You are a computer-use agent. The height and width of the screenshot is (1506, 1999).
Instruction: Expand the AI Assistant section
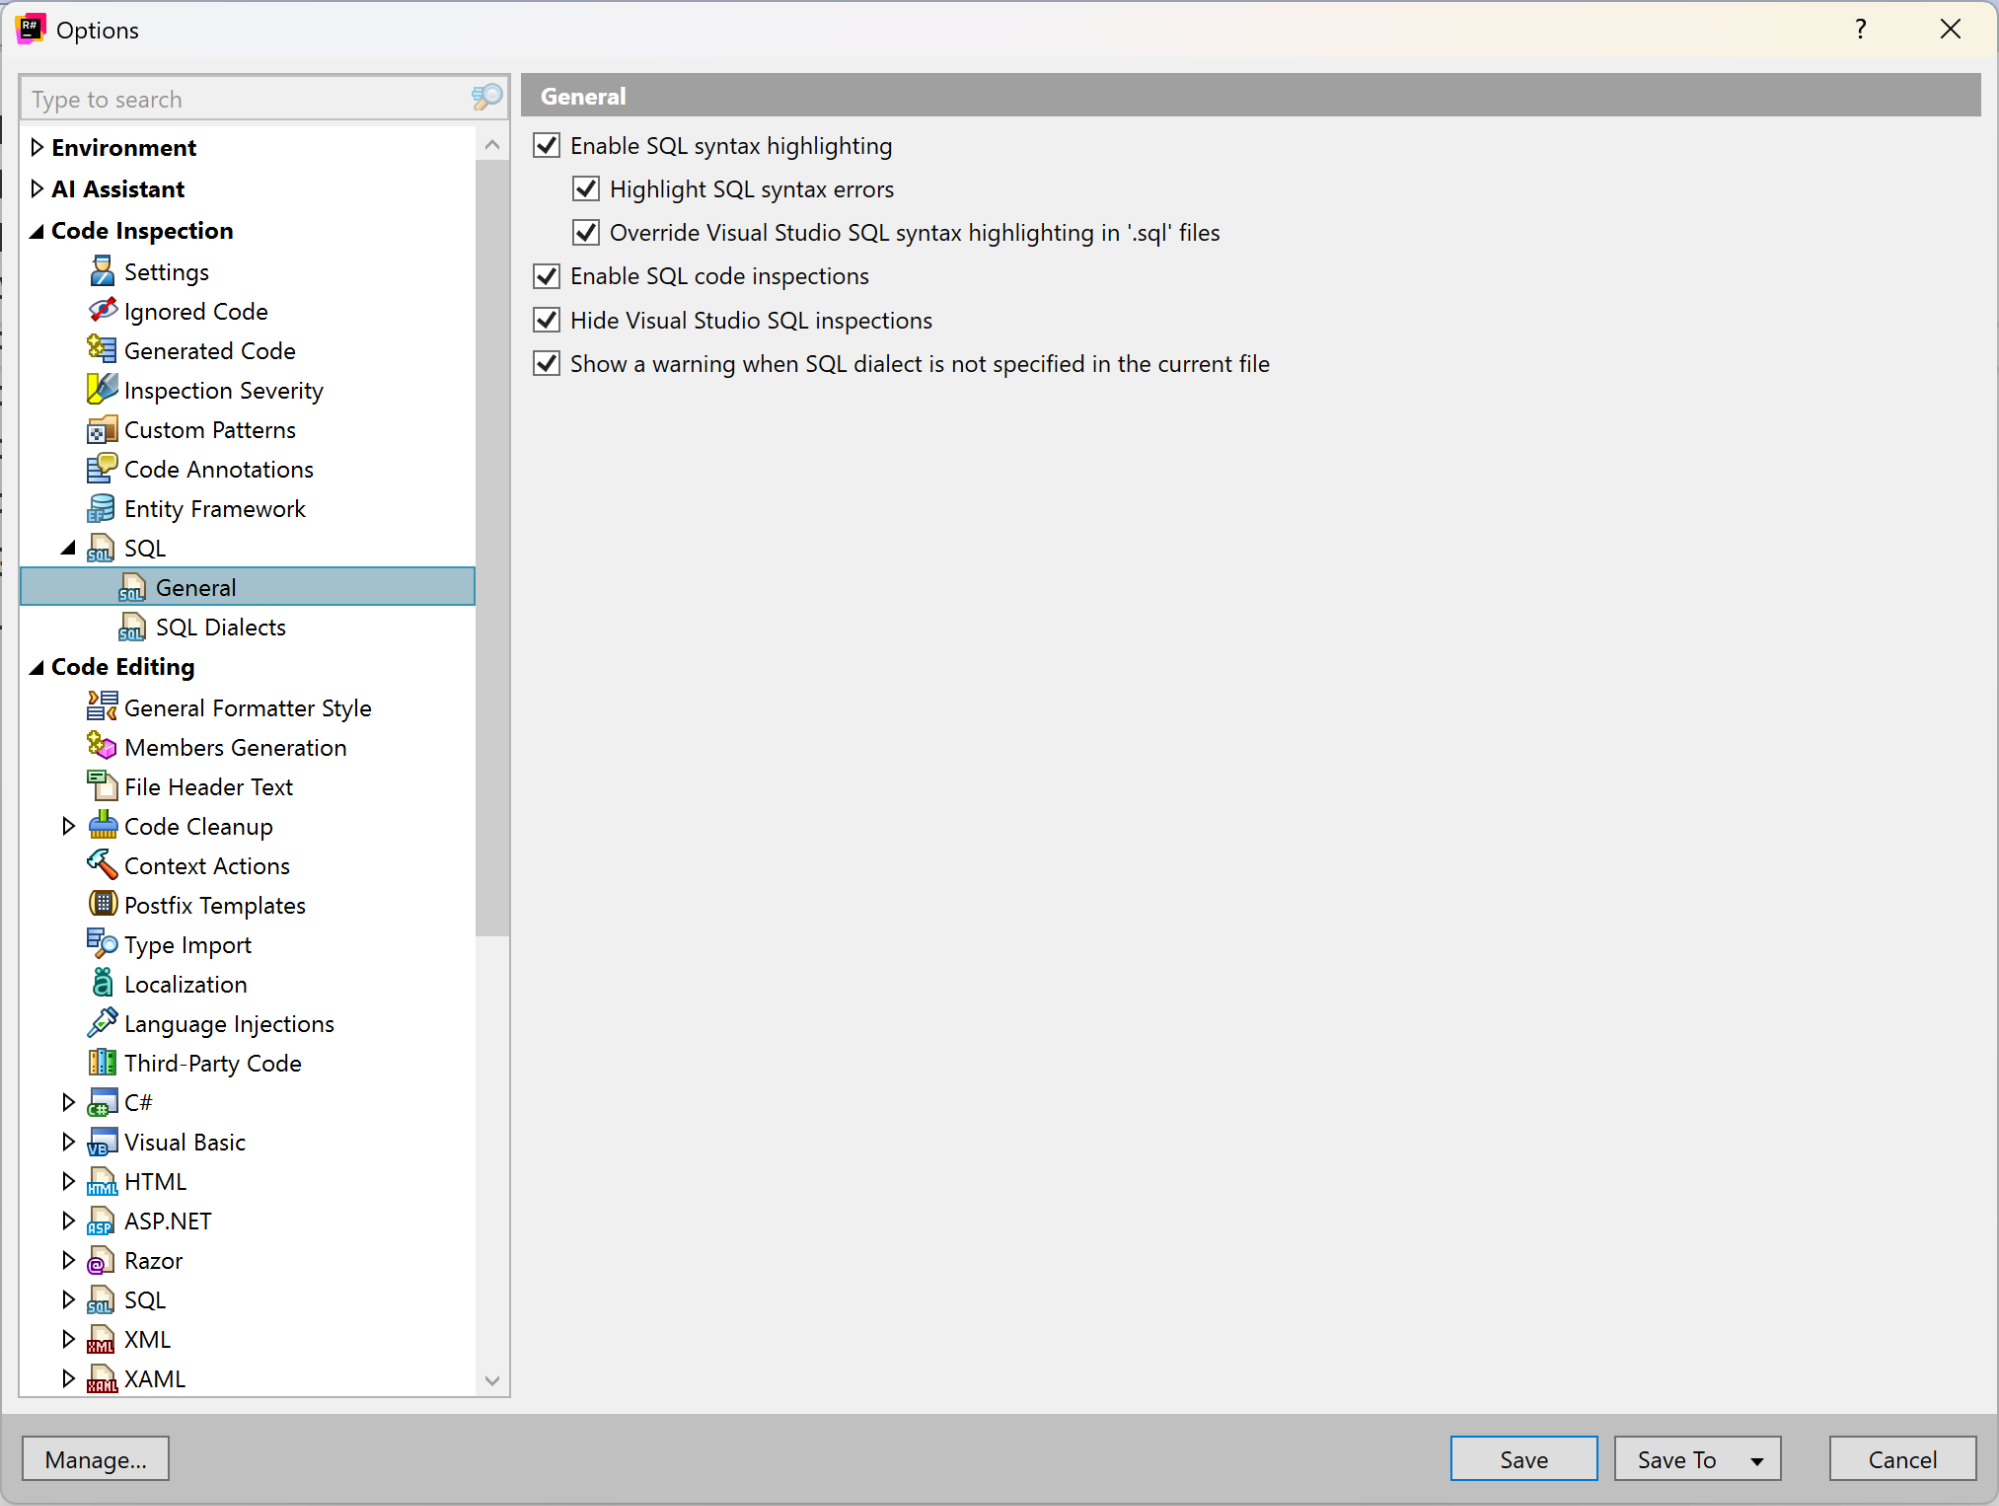(37, 188)
